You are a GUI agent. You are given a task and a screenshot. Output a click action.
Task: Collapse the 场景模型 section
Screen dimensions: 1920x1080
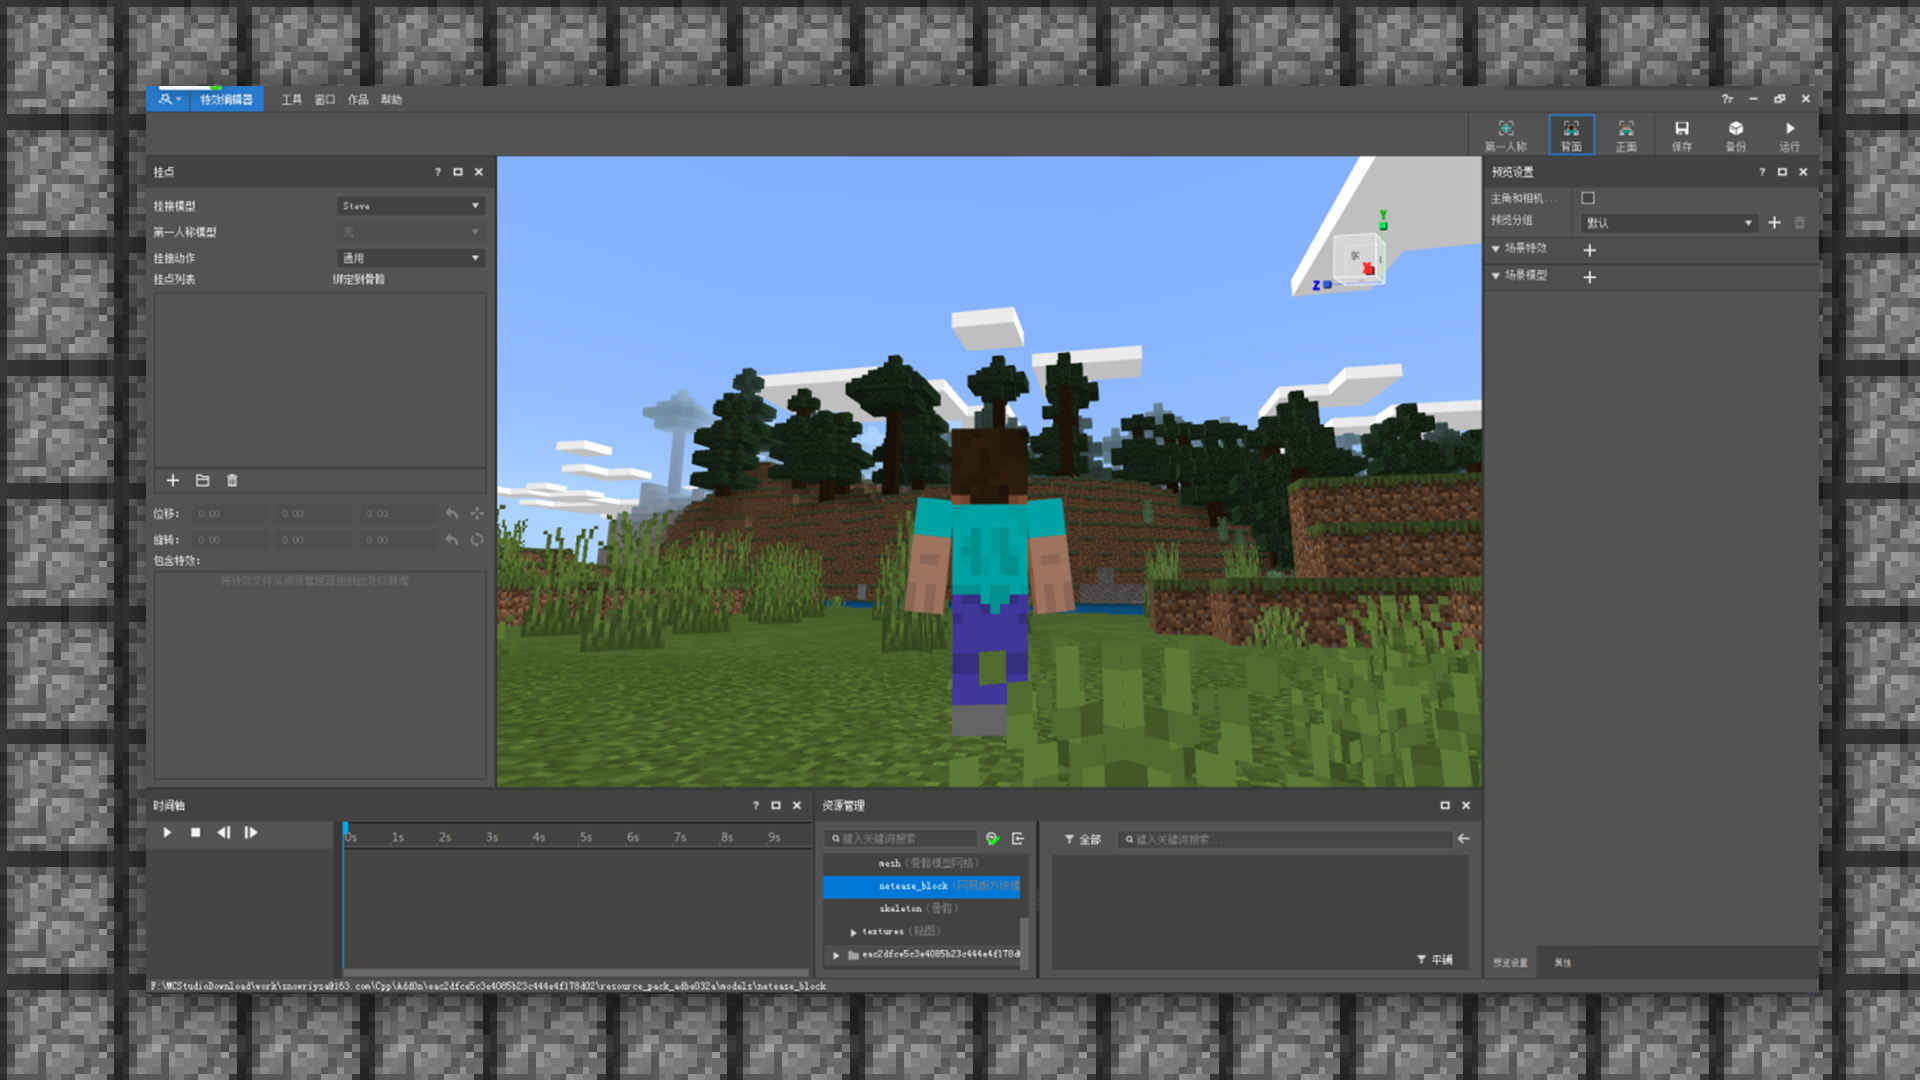point(1496,276)
